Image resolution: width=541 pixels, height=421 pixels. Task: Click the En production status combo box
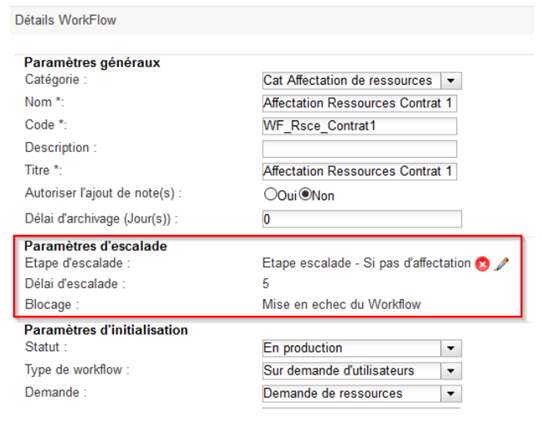coord(362,348)
